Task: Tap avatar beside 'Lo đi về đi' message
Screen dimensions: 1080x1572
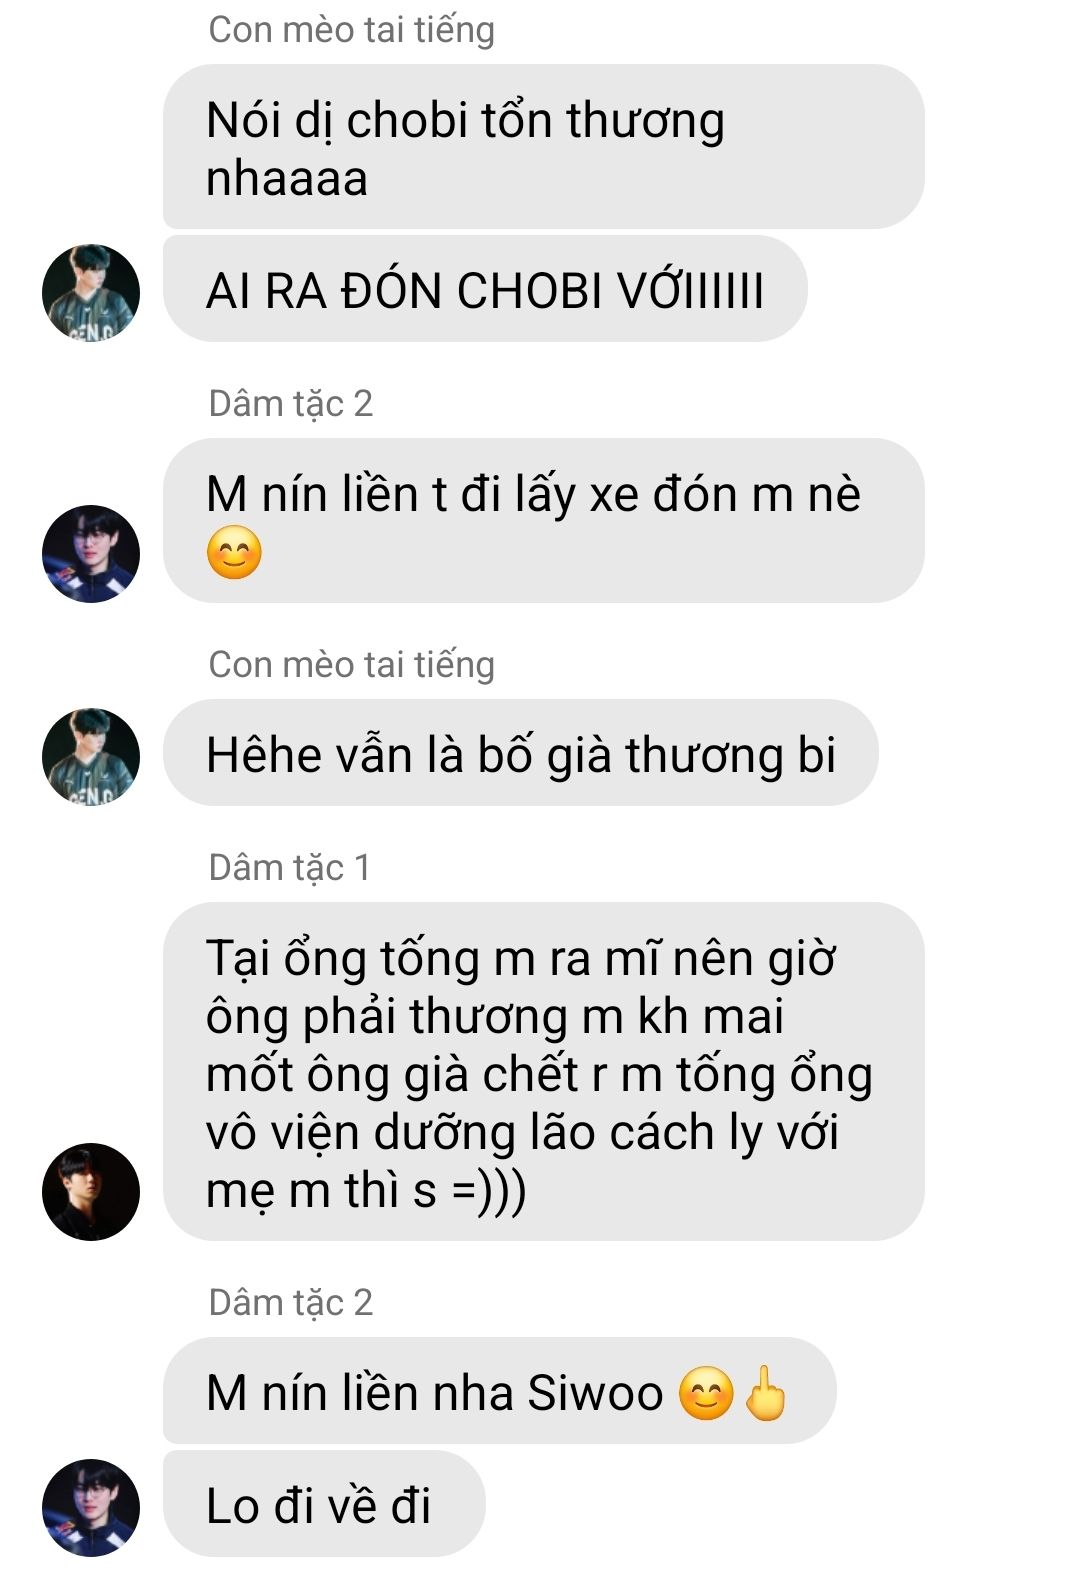Action: (x=91, y=1508)
